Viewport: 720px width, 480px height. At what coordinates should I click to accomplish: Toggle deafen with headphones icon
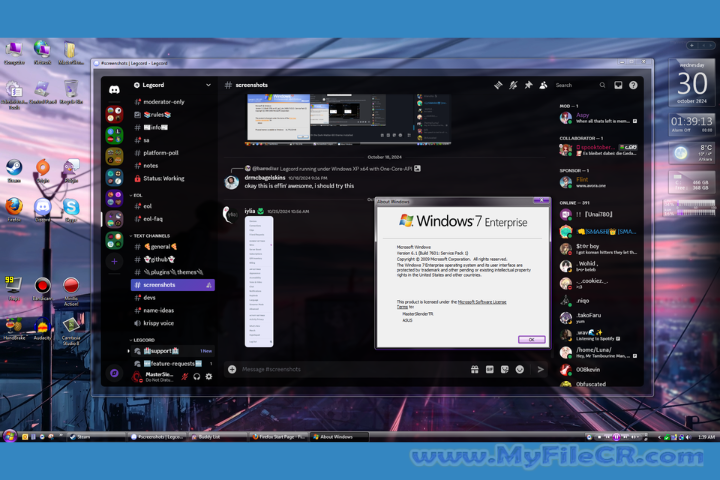tap(197, 377)
